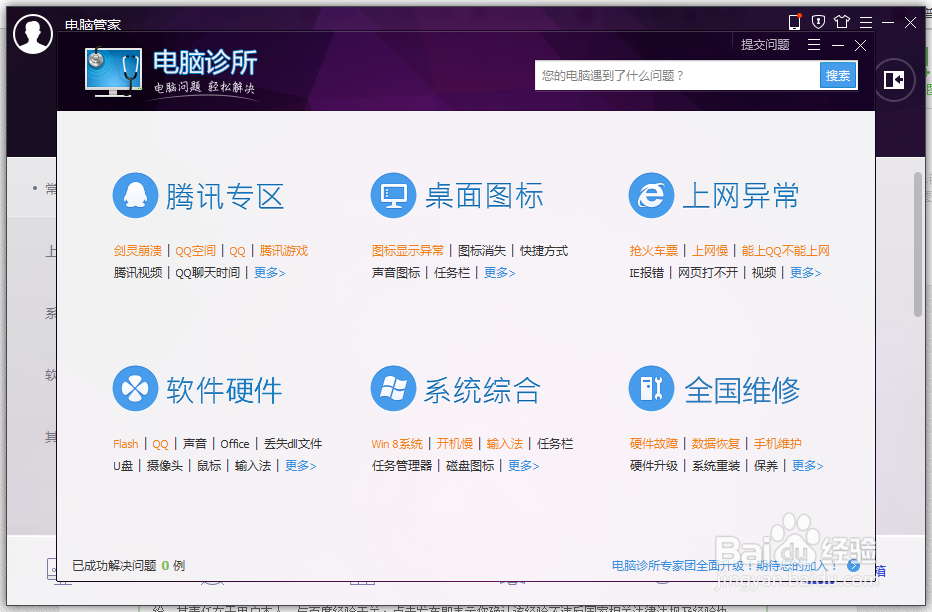Click the Win 8系统 link
This screenshot has height=612, width=932.
point(397,444)
